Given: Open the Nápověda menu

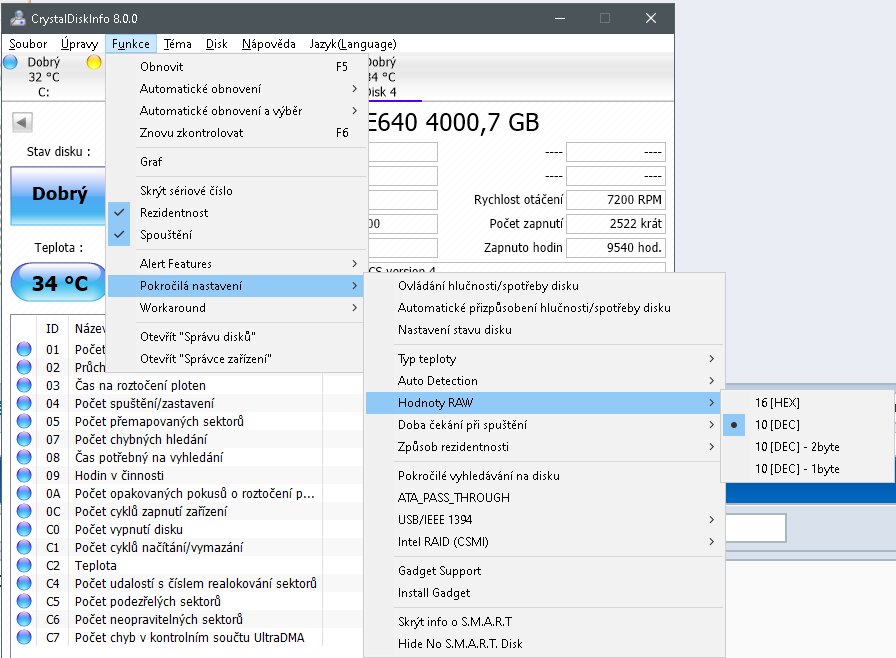Looking at the screenshot, I should click(x=269, y=44).
